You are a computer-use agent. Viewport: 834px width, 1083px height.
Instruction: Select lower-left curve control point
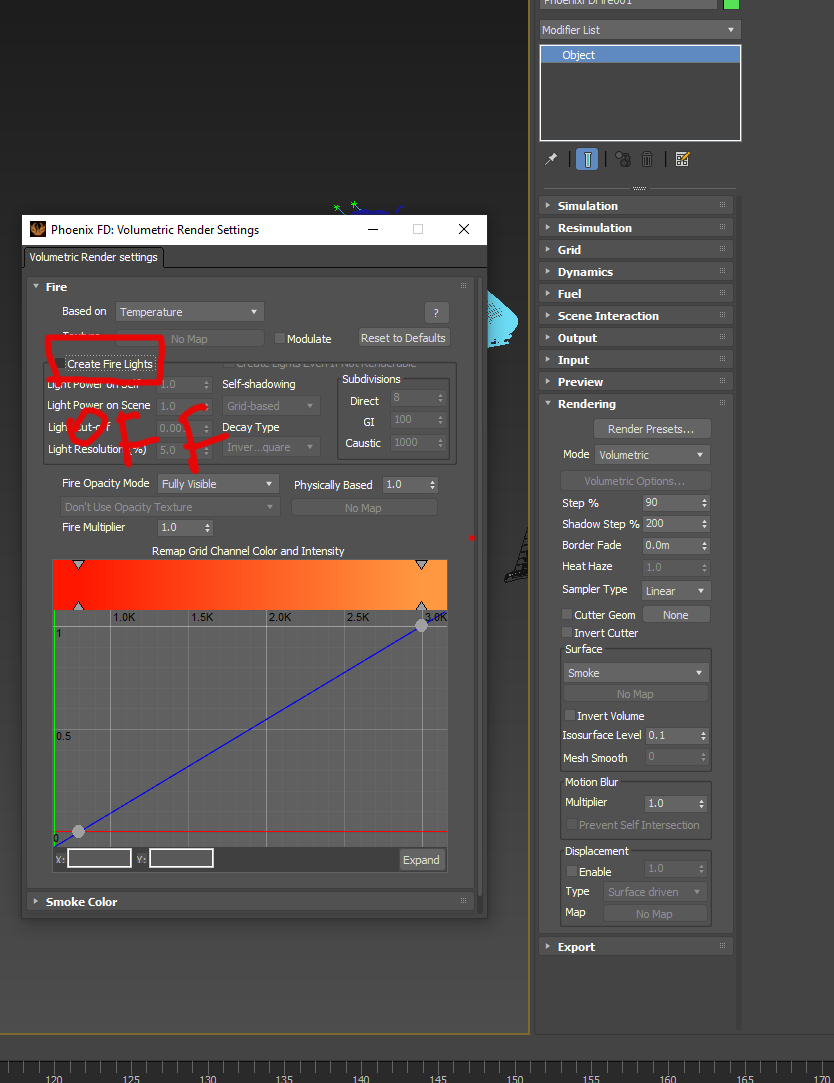click(78, 831)
